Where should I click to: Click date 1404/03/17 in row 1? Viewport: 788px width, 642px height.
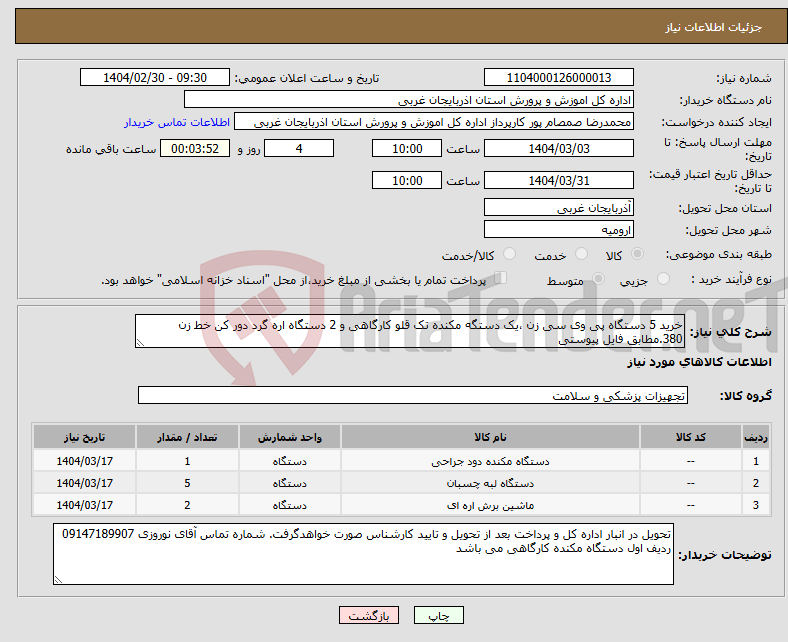click(x=84, y=461)
